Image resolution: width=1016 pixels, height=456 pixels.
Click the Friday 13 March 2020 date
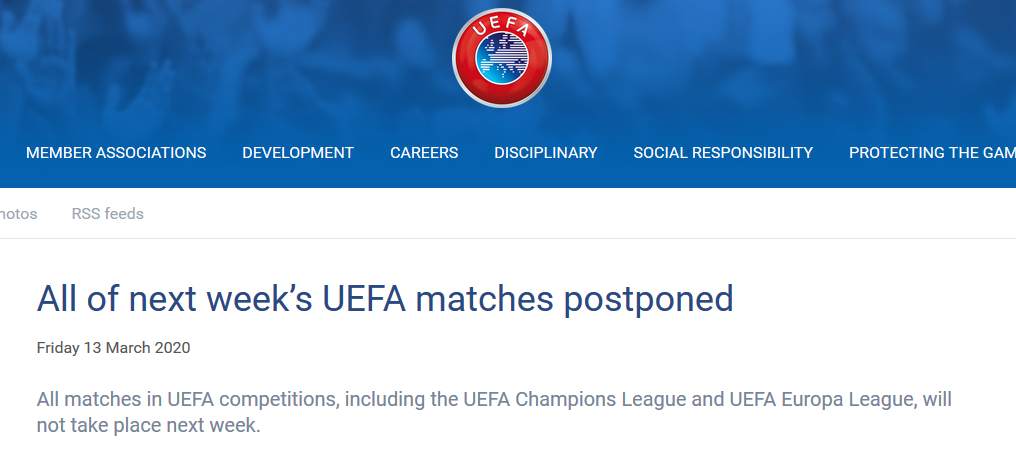click(x=113, y=348)
